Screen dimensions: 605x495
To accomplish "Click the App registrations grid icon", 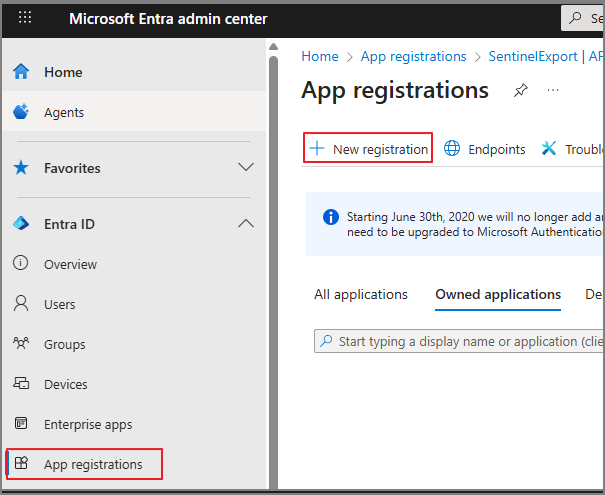I will click(21, 463).
